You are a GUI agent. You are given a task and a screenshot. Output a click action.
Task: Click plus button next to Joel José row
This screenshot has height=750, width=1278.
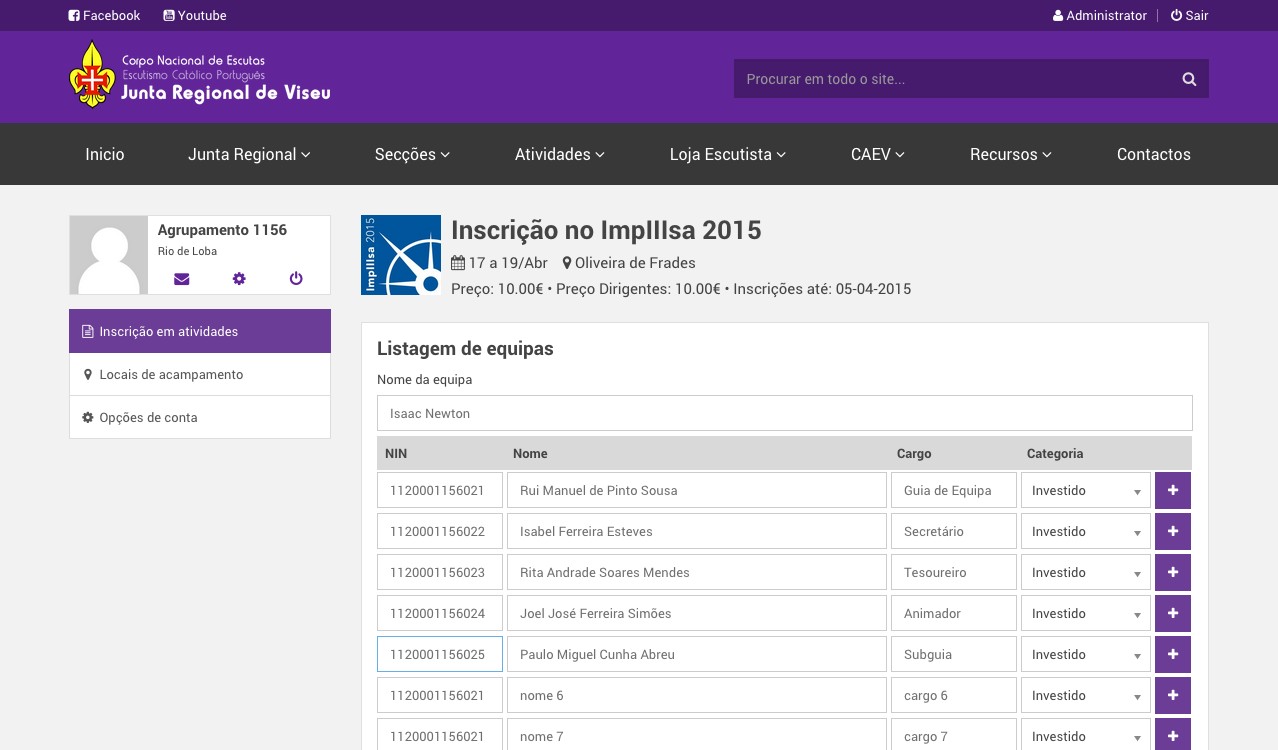click(1172, 613)
